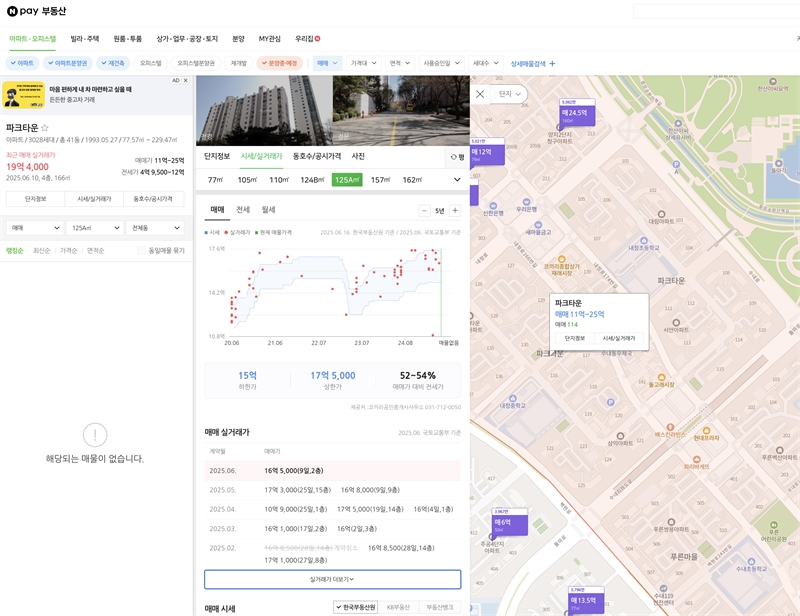Close the detail panel with X
The width and height of the screenshot is (800, 616).
pos(480,94)
